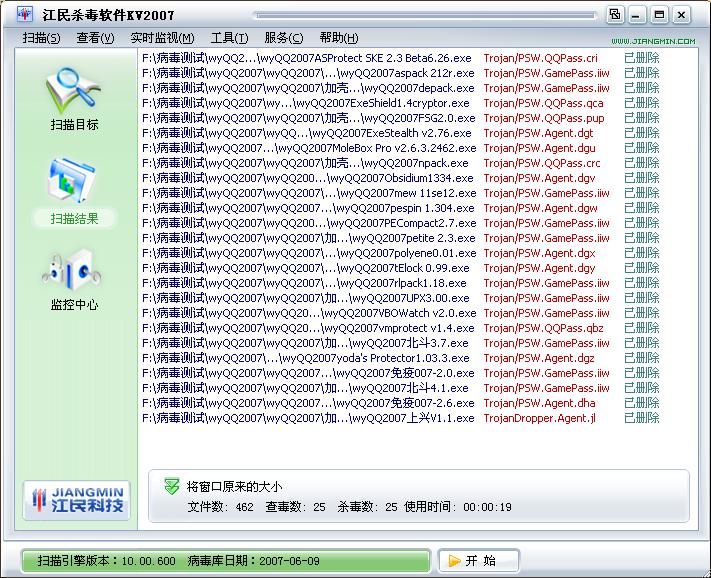
Task: Click the JIANGMIN 江民科技 logo
Action: [76, 500]
